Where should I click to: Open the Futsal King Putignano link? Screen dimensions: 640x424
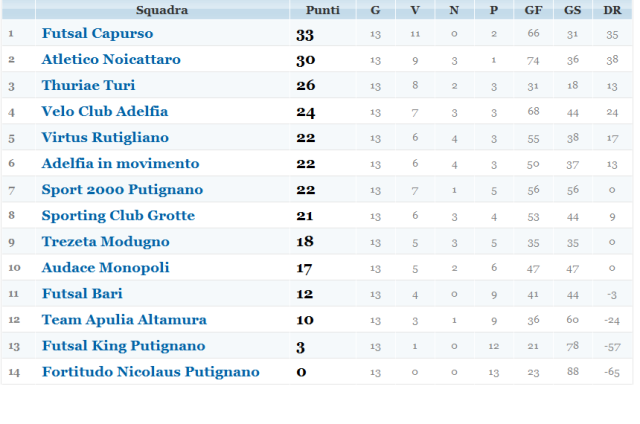124,346
